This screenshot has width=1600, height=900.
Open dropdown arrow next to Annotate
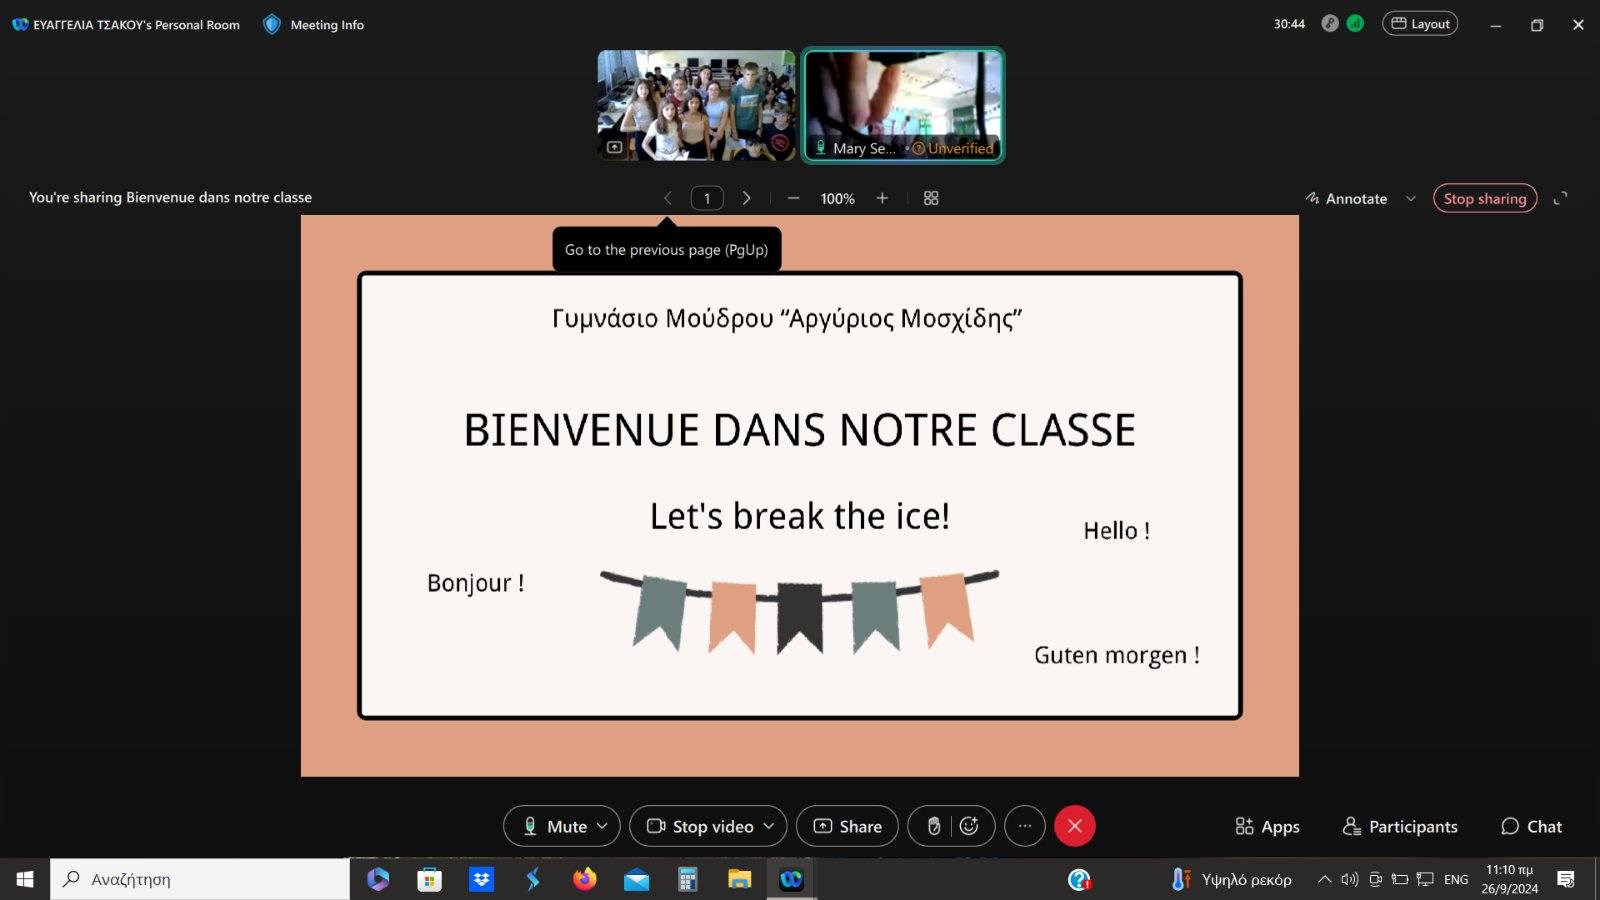(1411, 198)
